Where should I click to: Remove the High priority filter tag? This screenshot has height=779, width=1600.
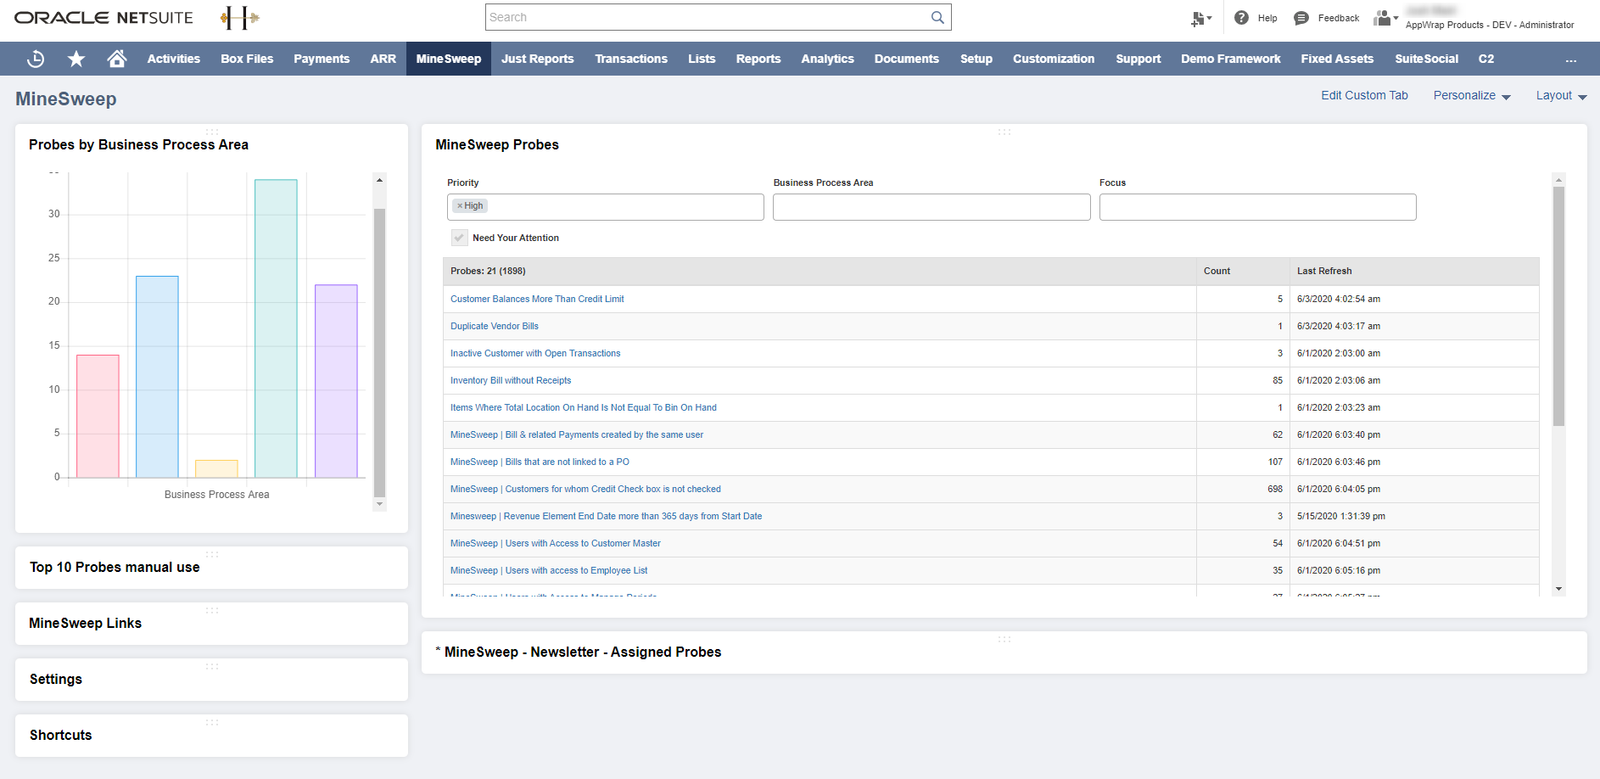[x=460, y=206]
